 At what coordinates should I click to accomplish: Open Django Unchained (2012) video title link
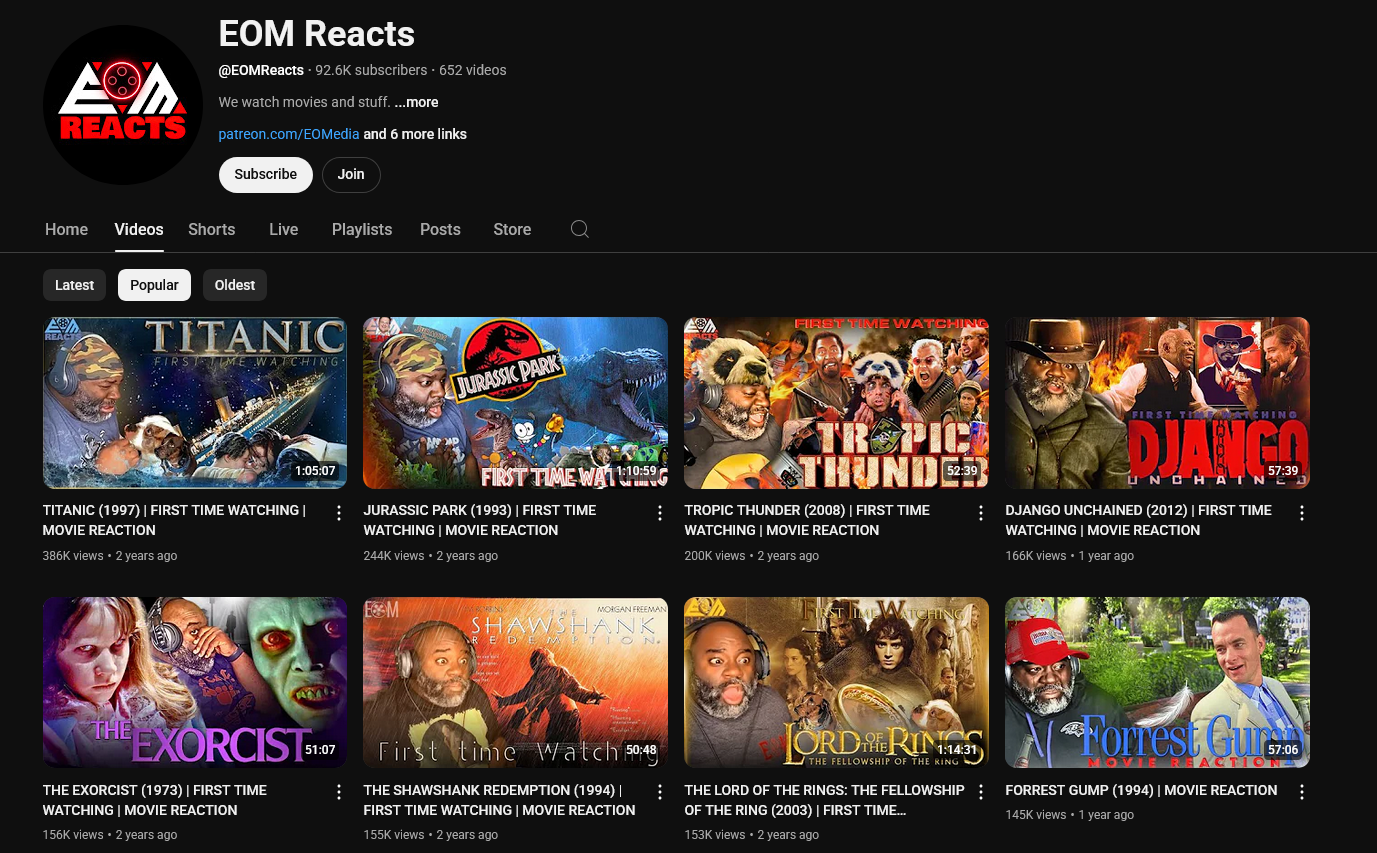[1139, 520]
